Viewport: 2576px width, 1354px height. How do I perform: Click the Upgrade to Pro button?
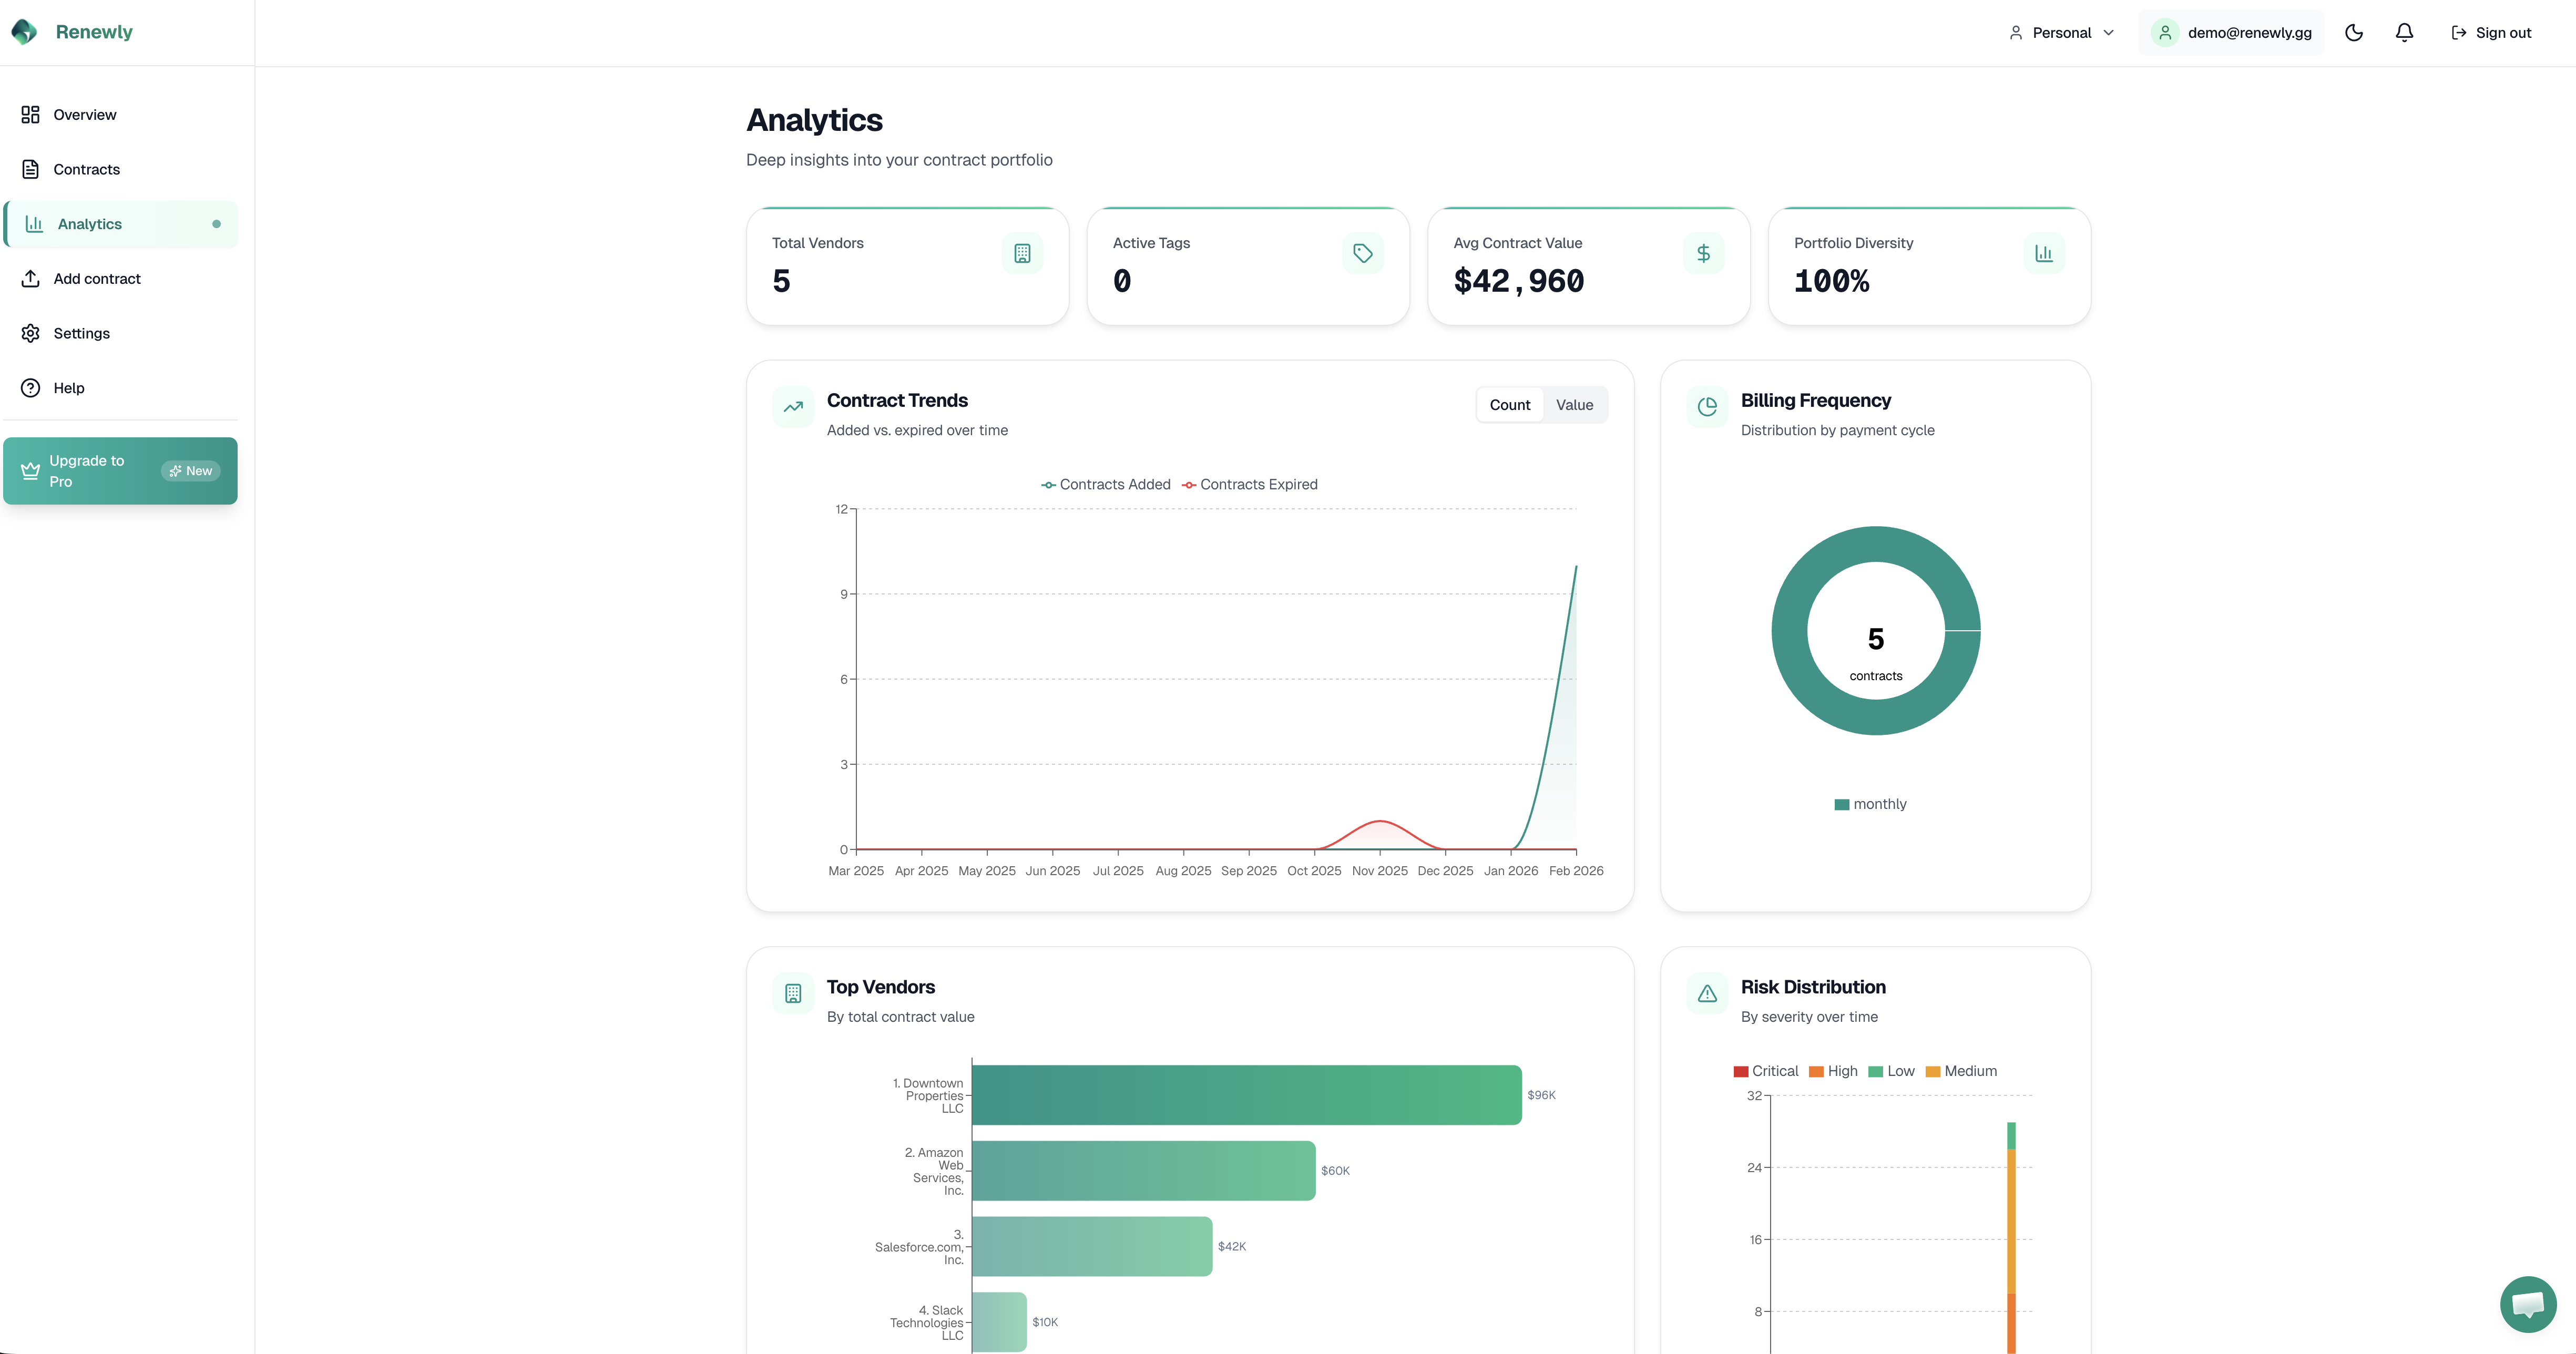click(120, 470)
